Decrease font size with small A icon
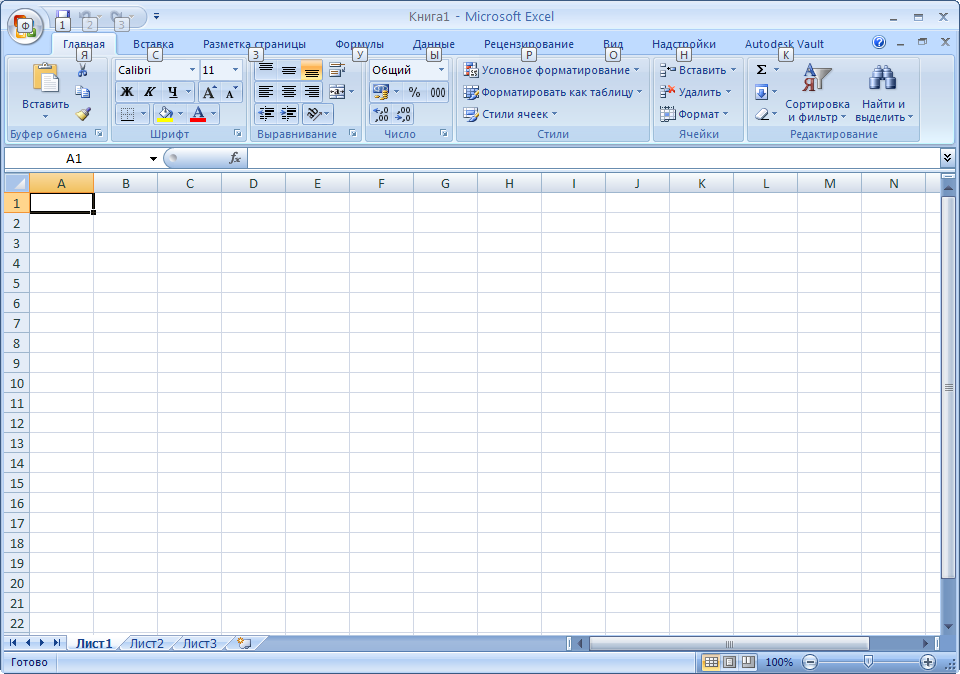 pyautogui.click(x=231, y=92)
